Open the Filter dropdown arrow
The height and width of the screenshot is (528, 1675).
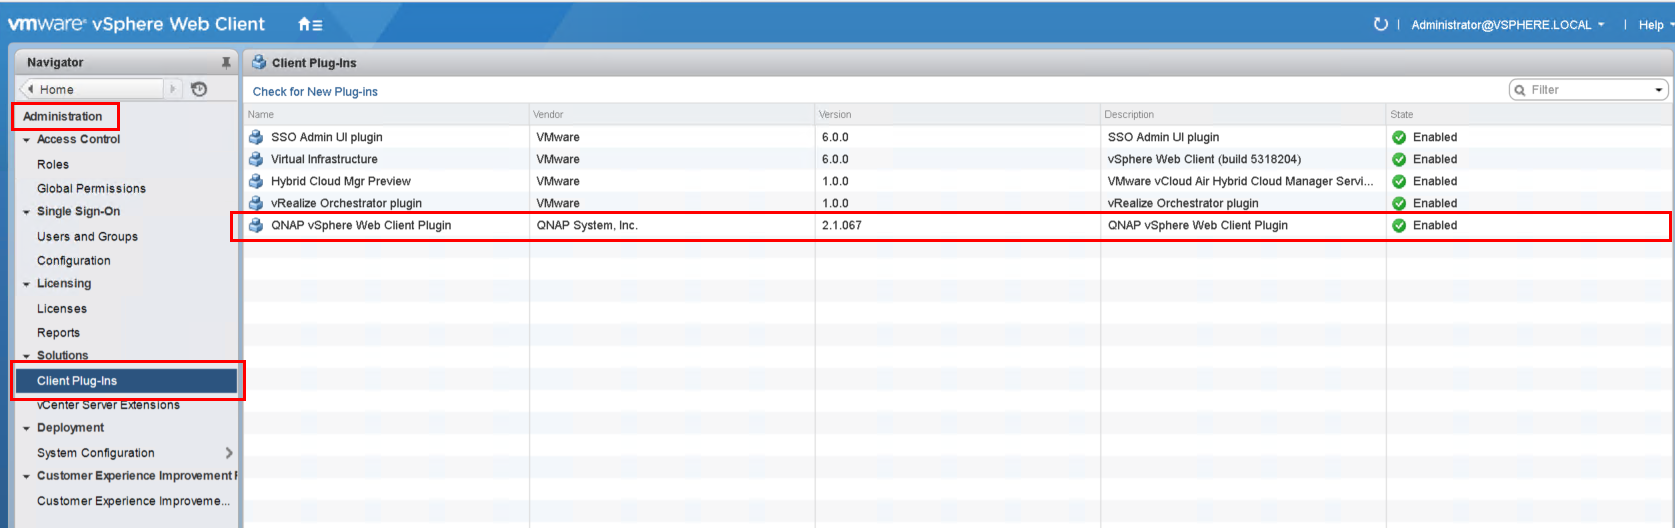click(x=1659, y=90)
